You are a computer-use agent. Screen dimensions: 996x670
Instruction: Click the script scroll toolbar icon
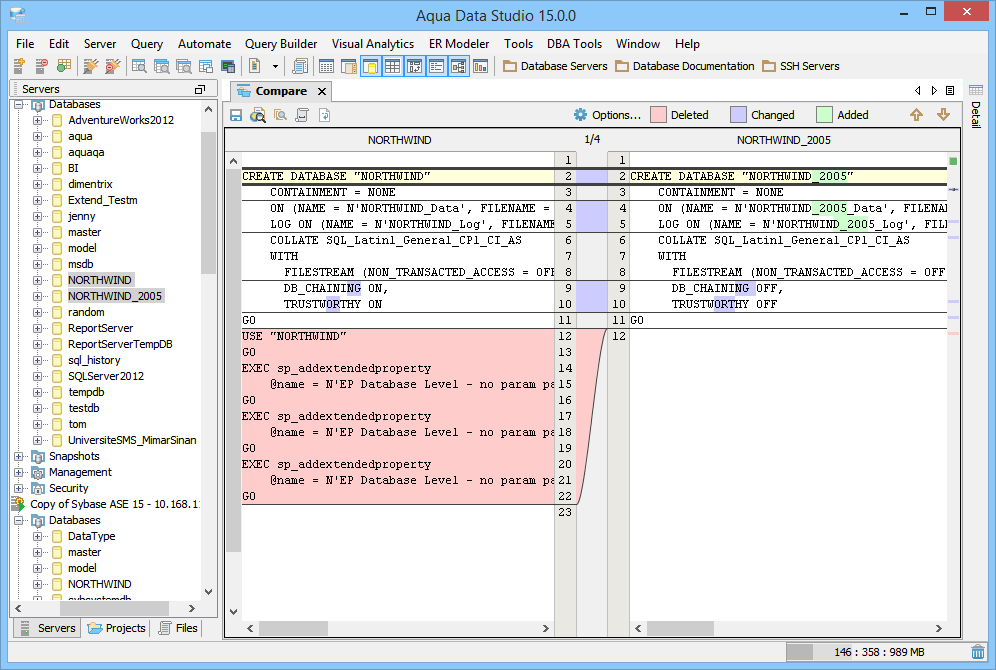[300, 65]
